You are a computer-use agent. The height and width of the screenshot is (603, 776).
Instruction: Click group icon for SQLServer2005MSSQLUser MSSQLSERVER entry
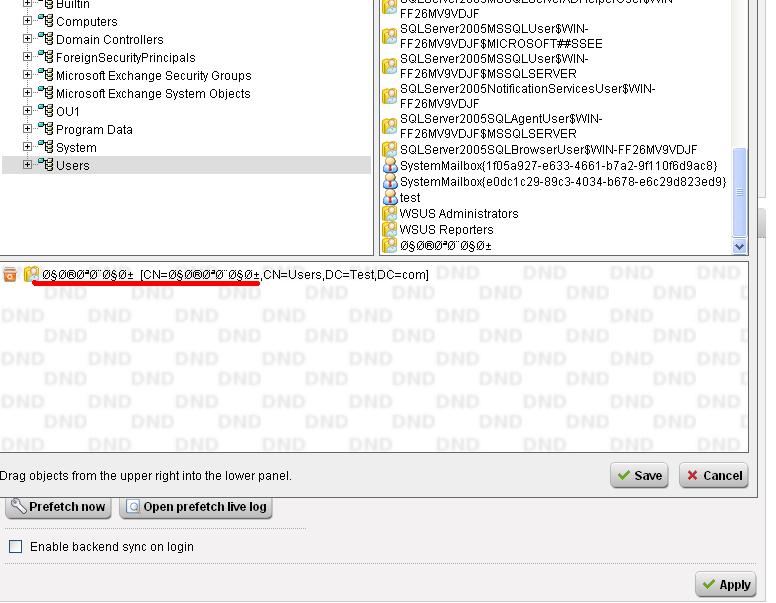click(389, 66)
